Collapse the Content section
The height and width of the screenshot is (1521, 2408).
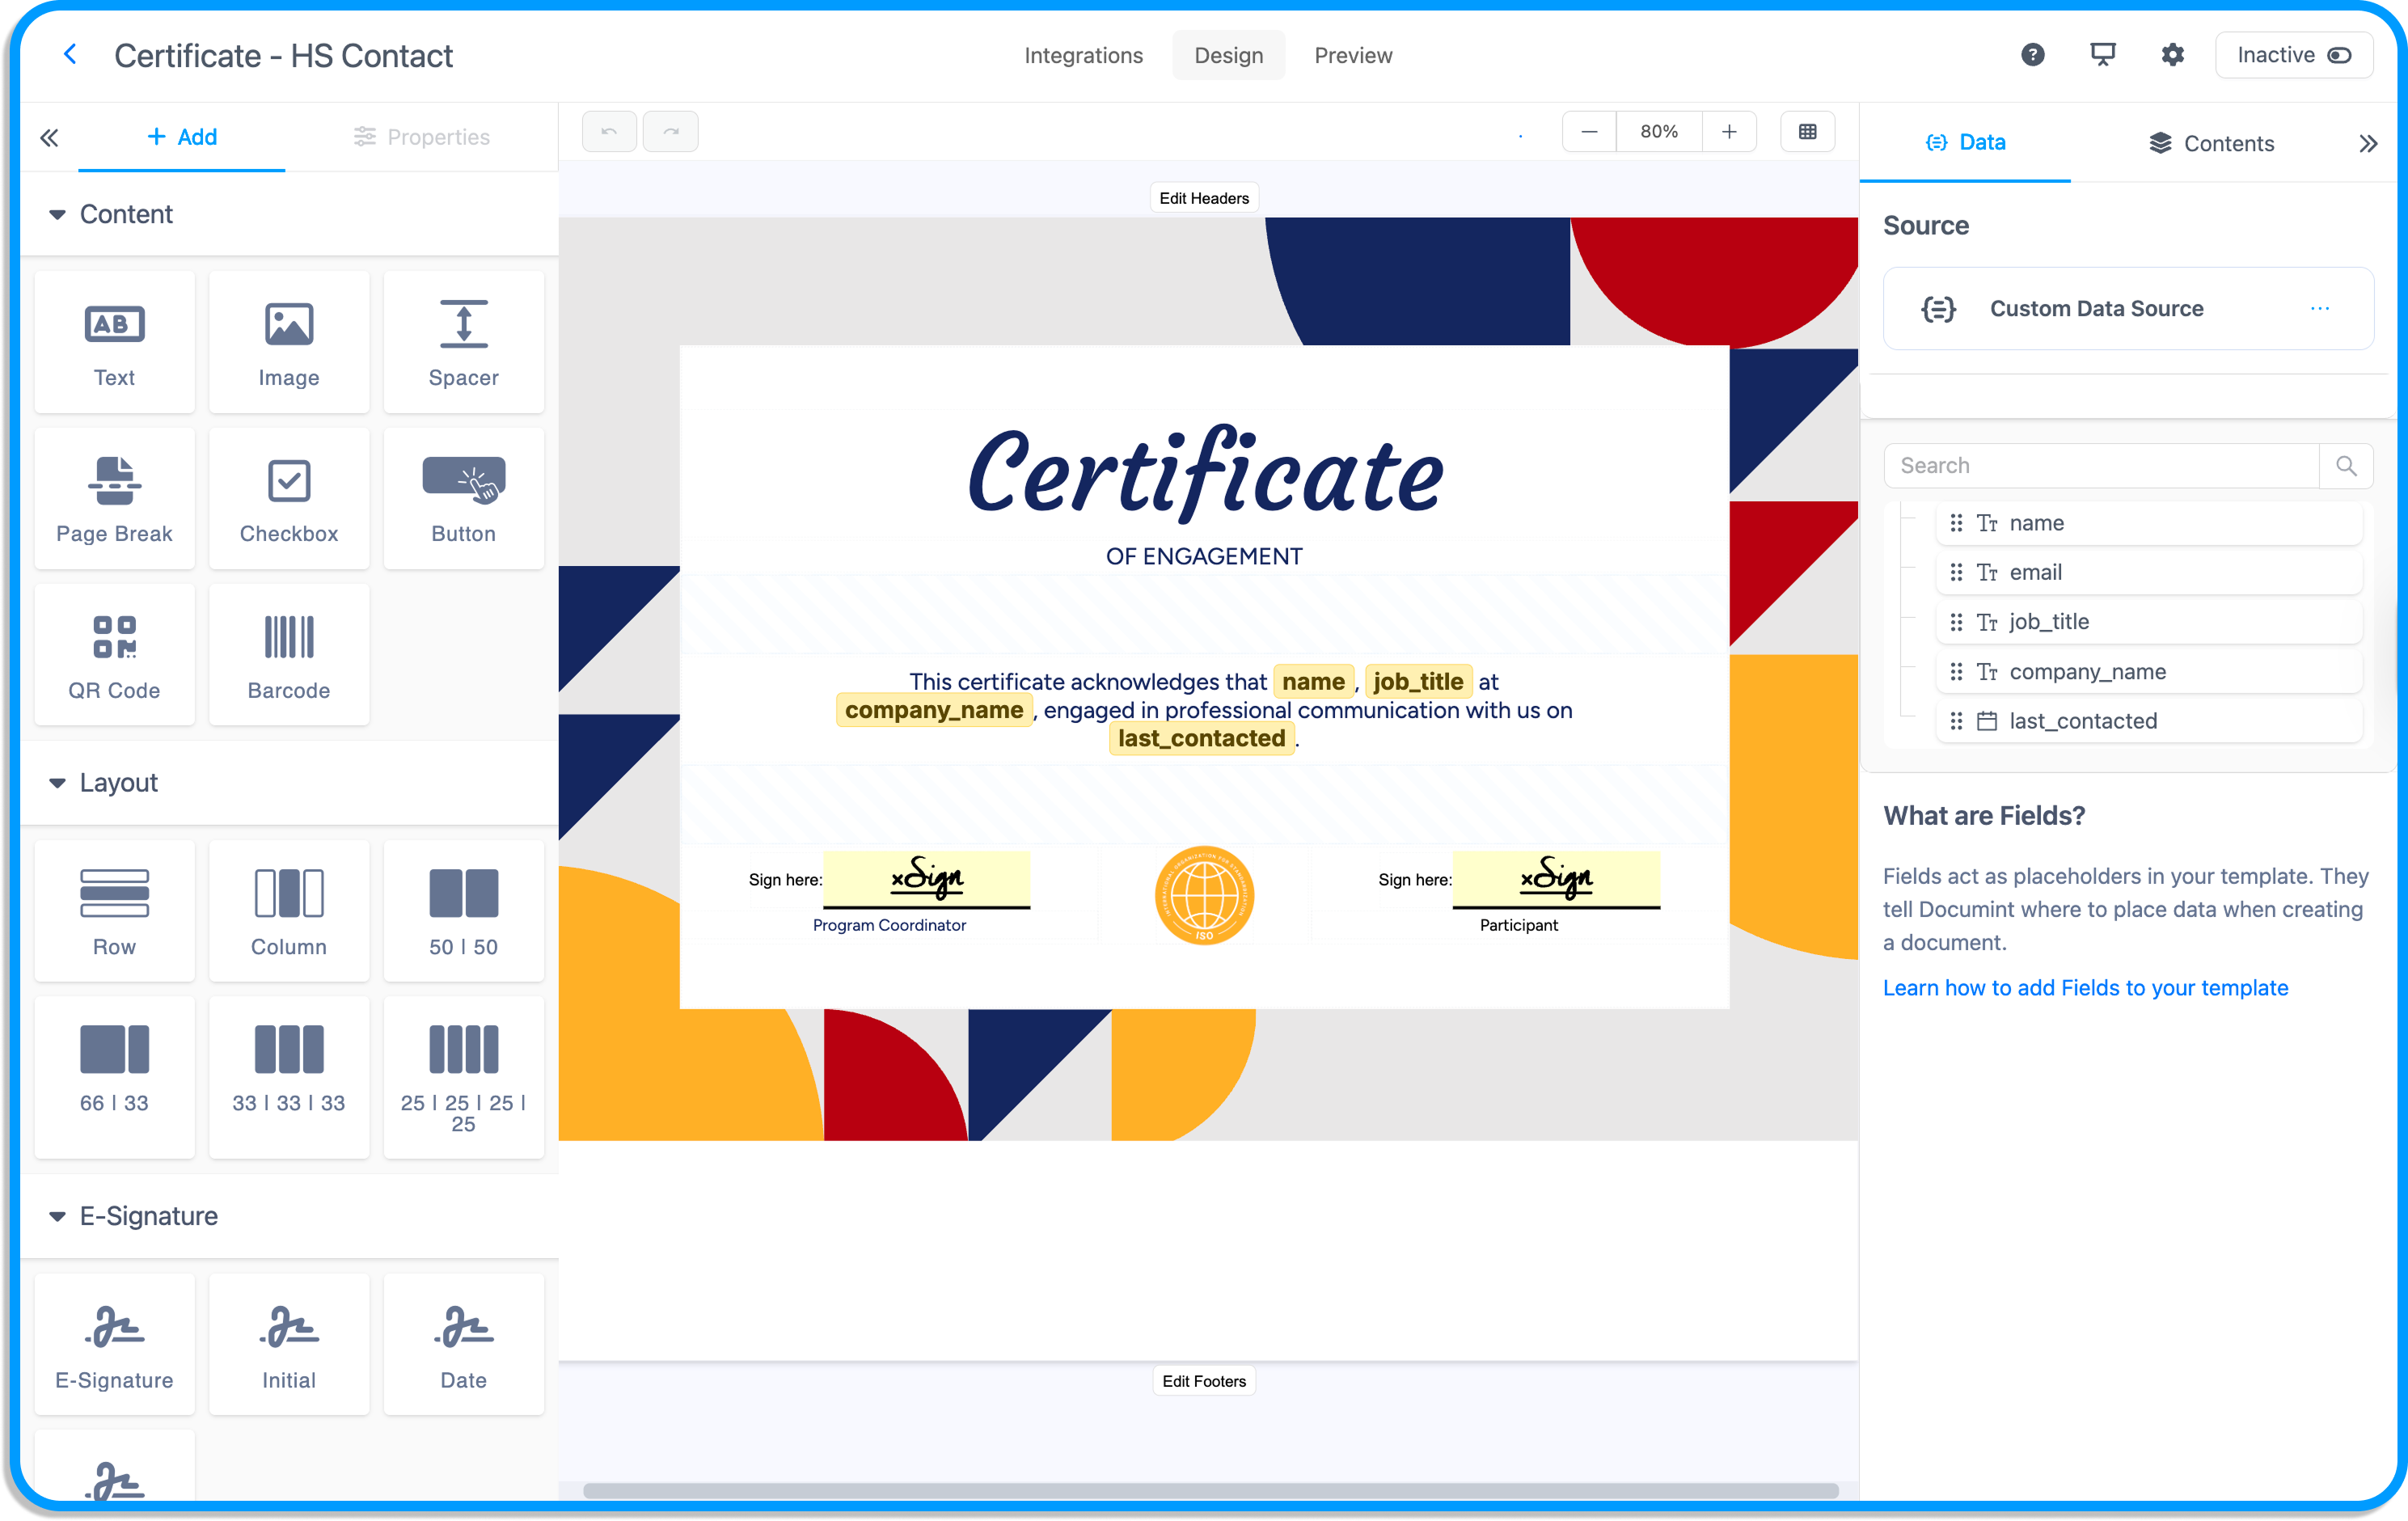(57, 215)
